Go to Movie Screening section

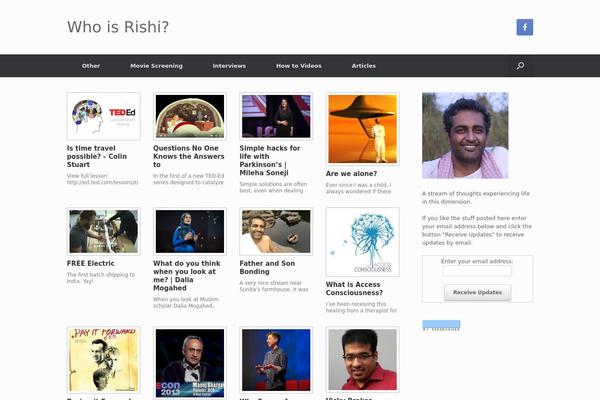pos(157,66)
